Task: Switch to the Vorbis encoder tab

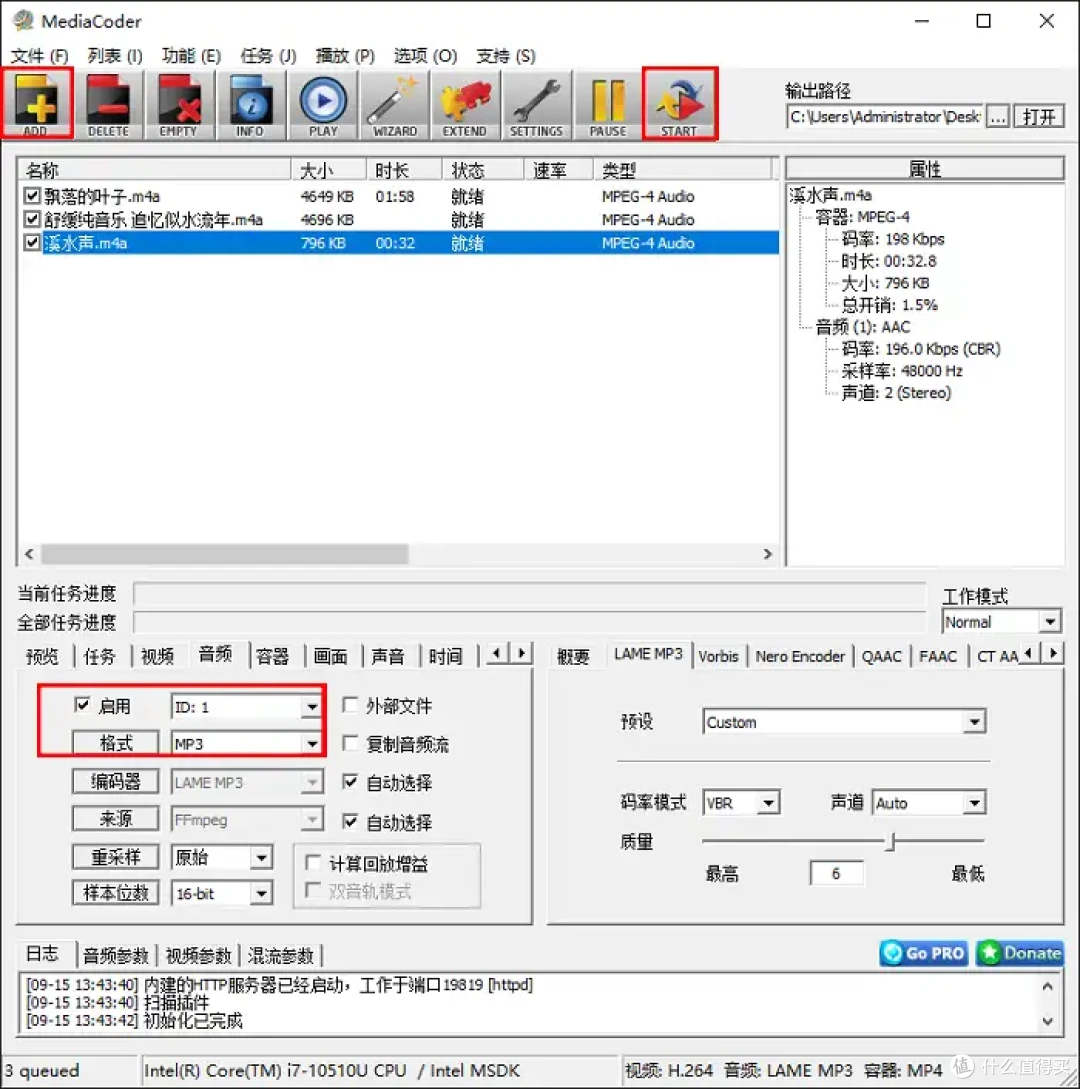Action: (x=718, y=656)
